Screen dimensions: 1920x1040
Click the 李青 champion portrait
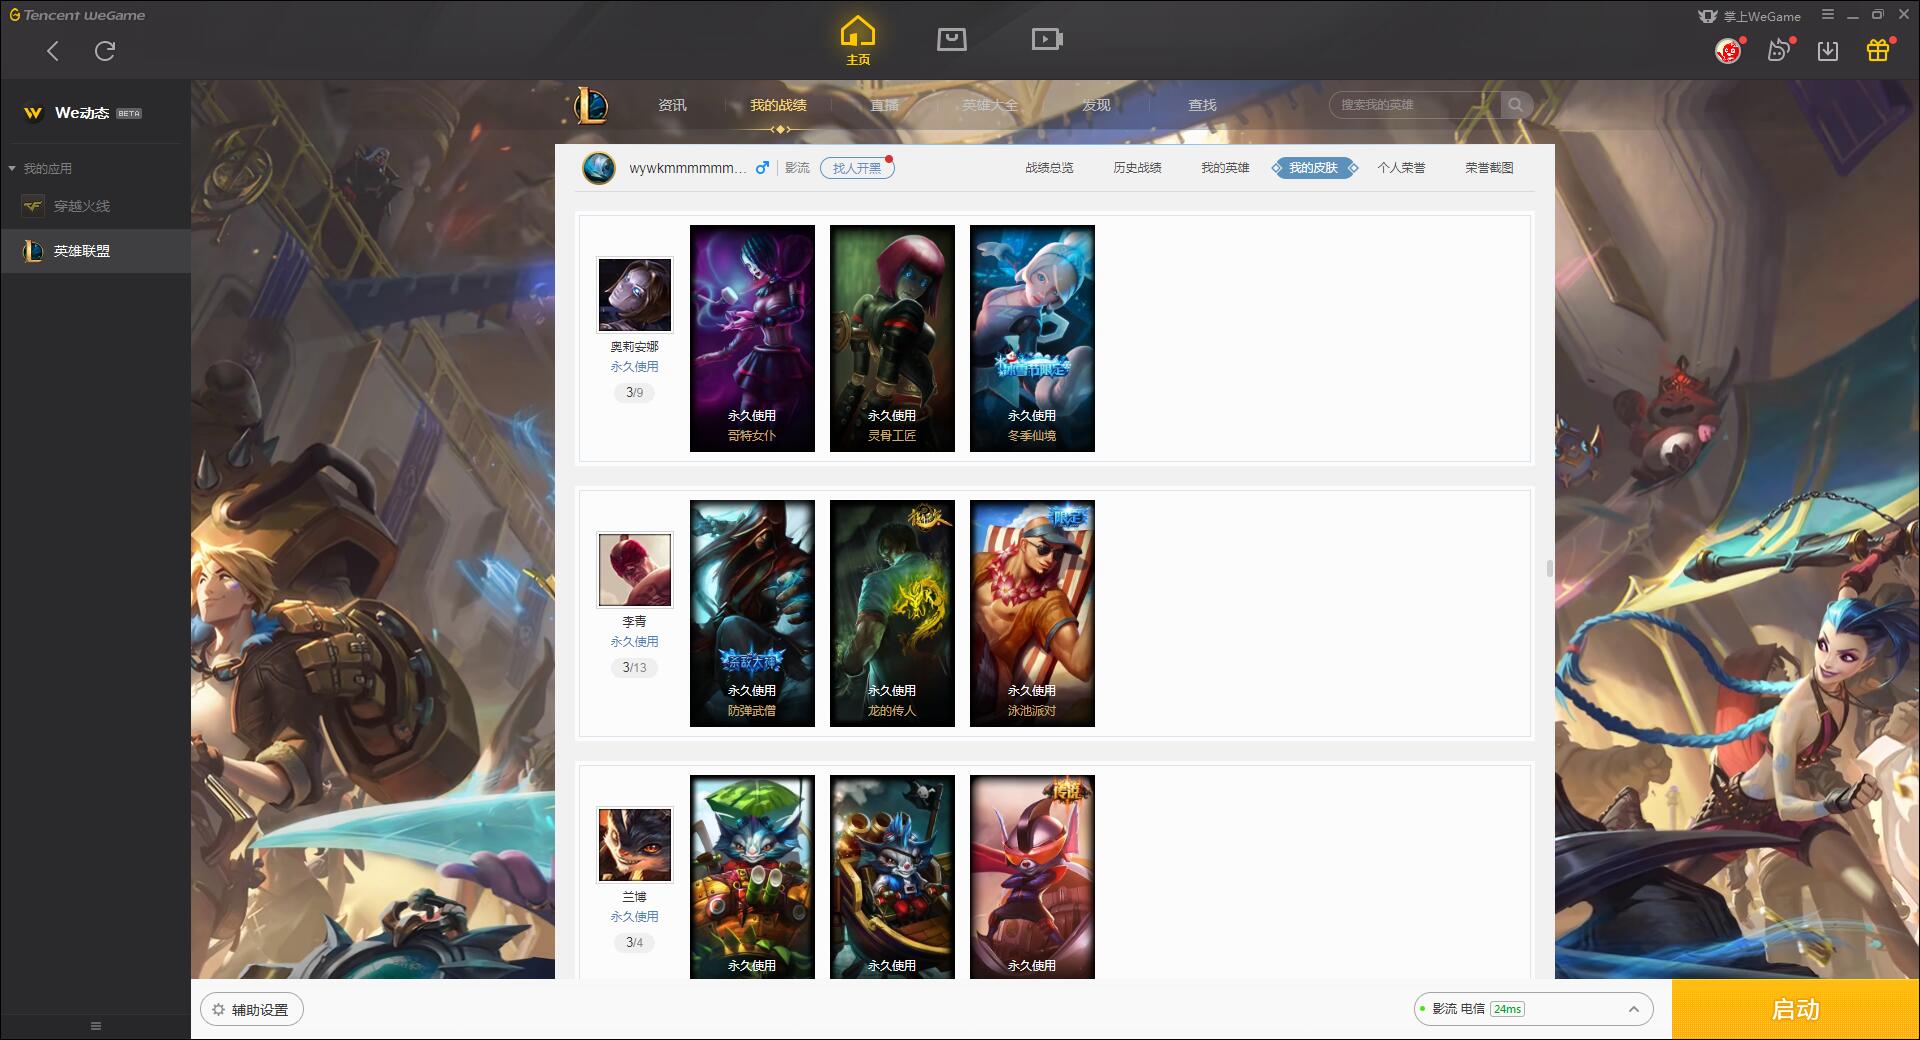pos(635,570)
